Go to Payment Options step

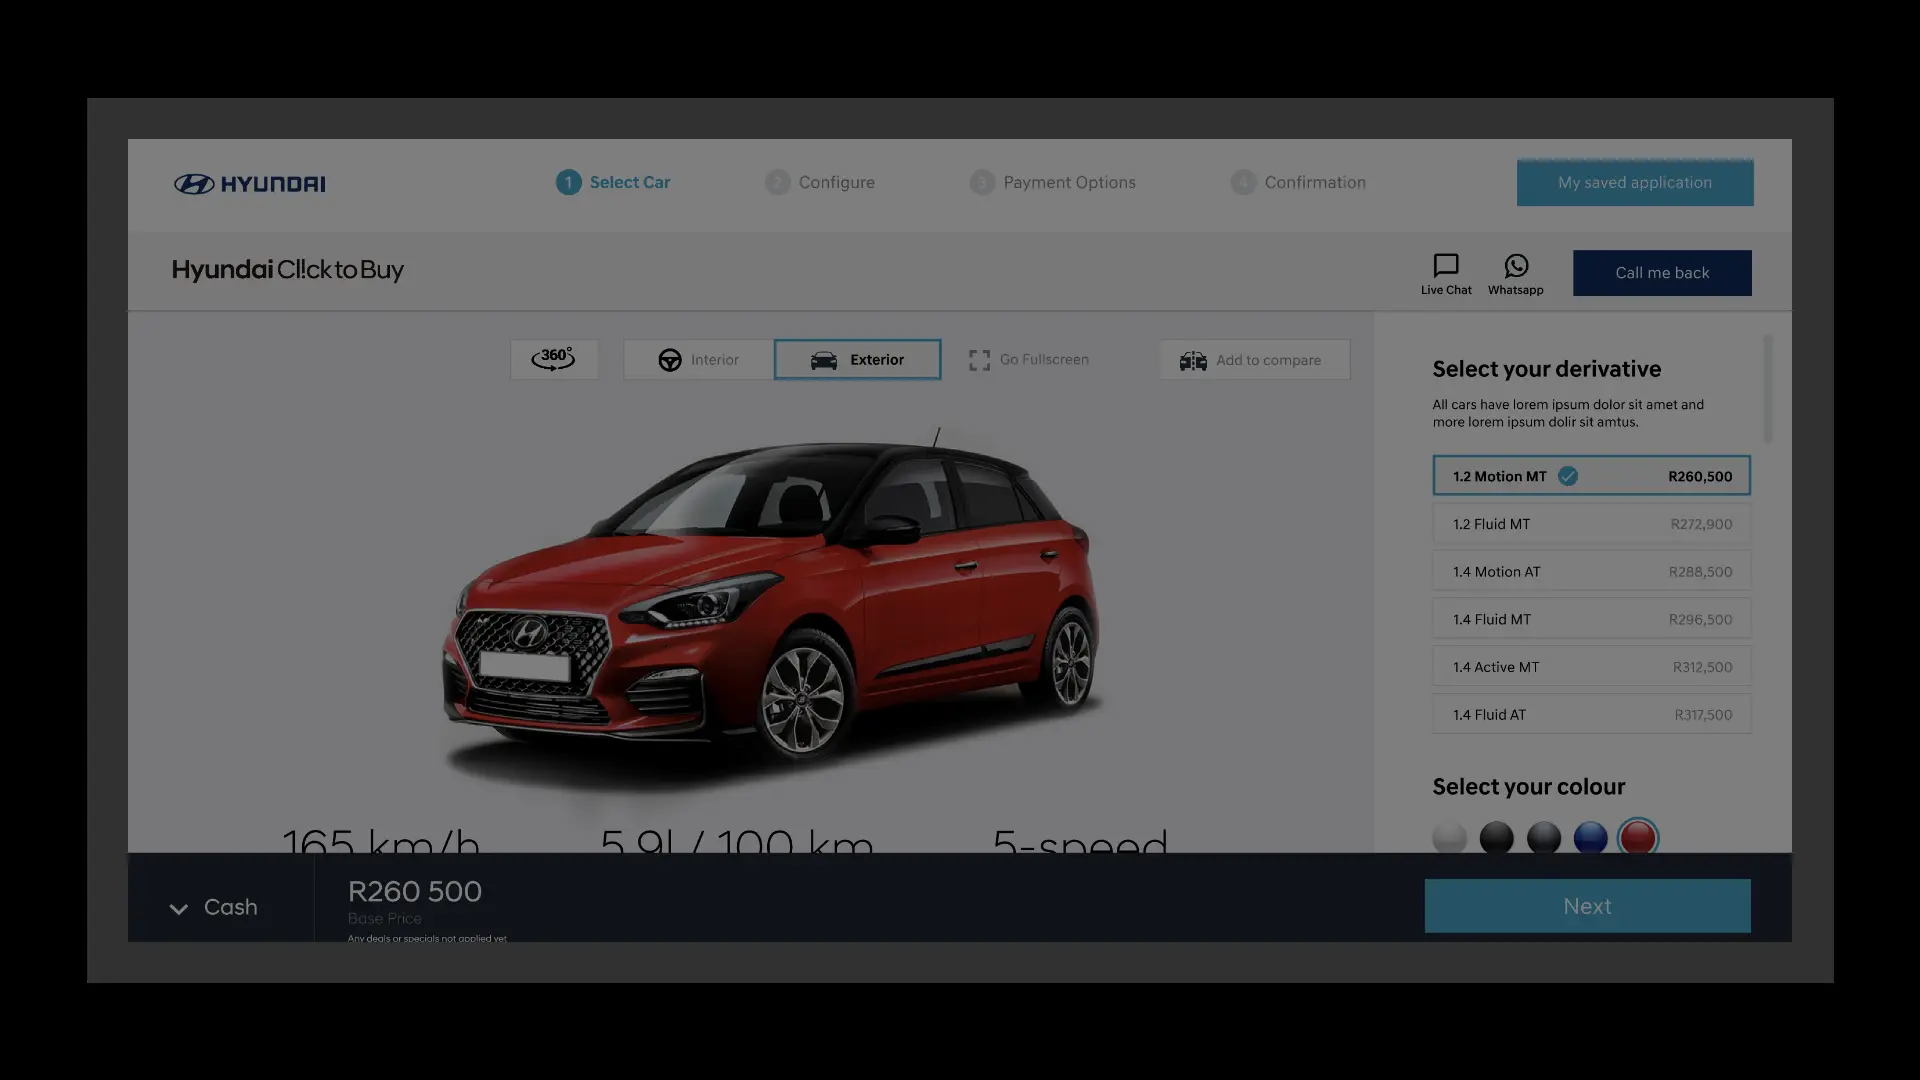1053,183
